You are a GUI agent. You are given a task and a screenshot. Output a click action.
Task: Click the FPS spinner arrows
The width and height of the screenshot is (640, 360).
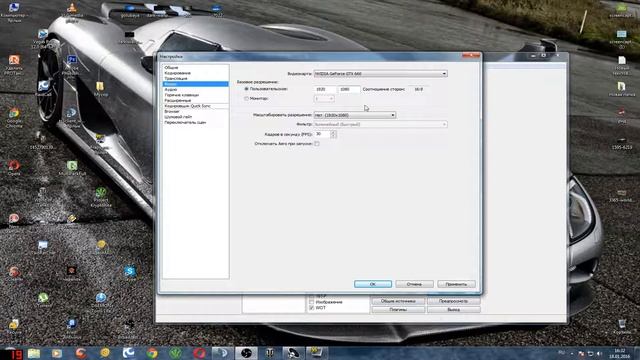(x=333, y=134)
